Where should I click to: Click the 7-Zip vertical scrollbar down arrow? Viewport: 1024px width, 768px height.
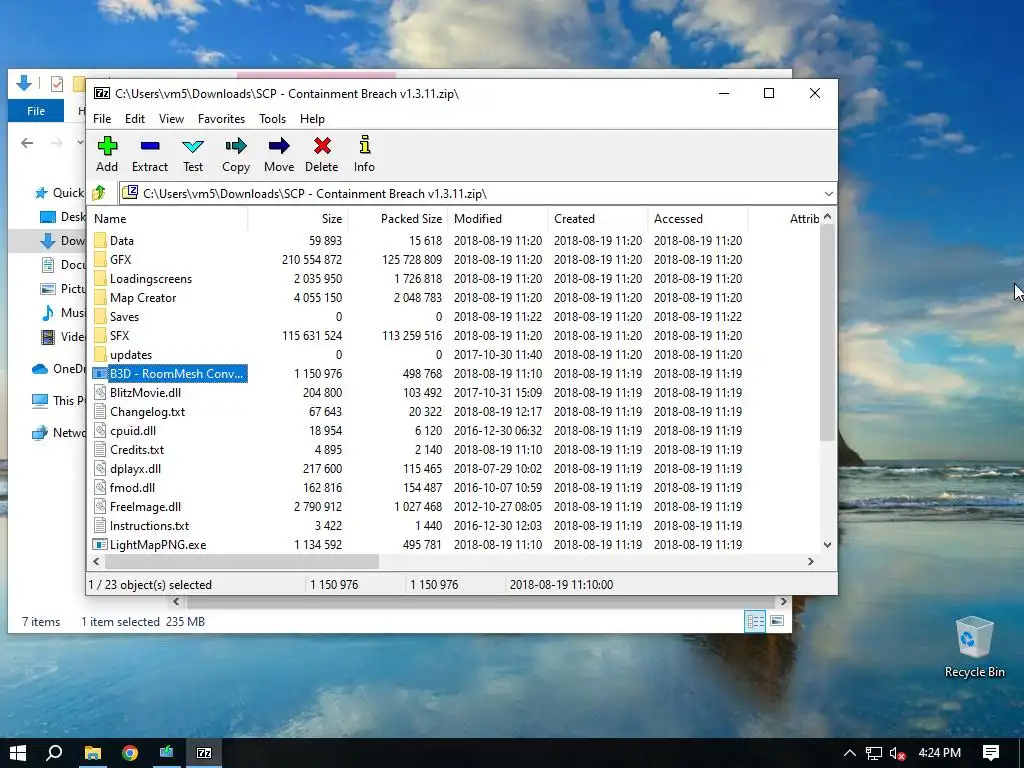(827, 545)
